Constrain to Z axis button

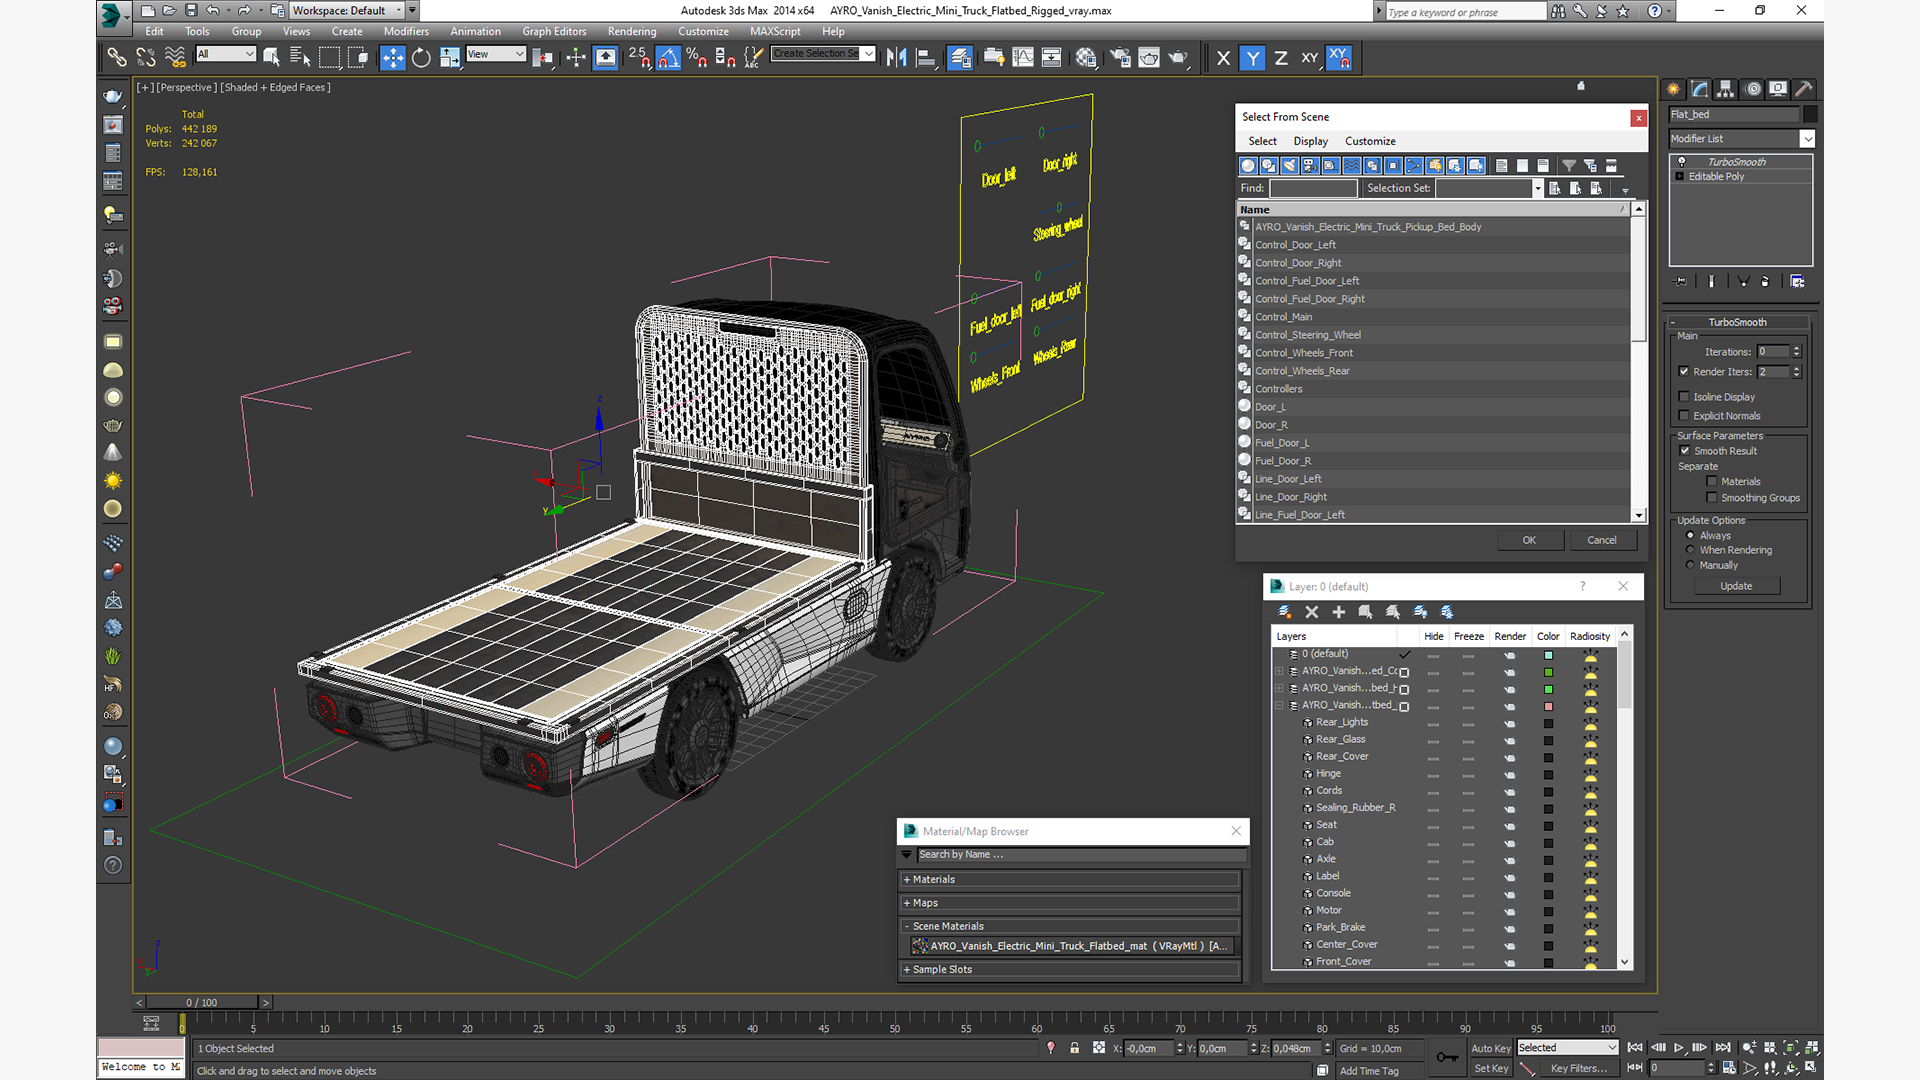(1281, 58)
